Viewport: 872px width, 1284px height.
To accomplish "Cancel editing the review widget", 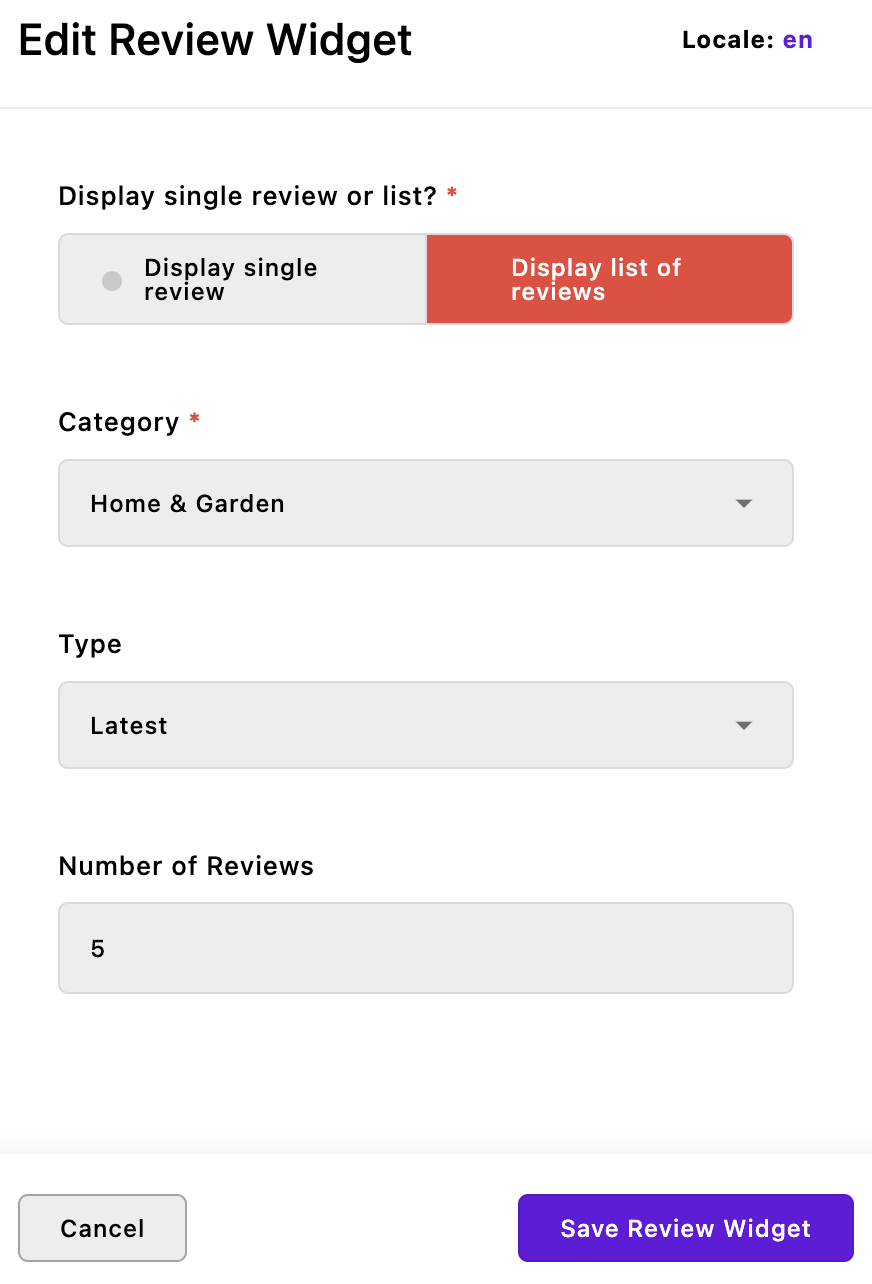I will coord(102,1228).
